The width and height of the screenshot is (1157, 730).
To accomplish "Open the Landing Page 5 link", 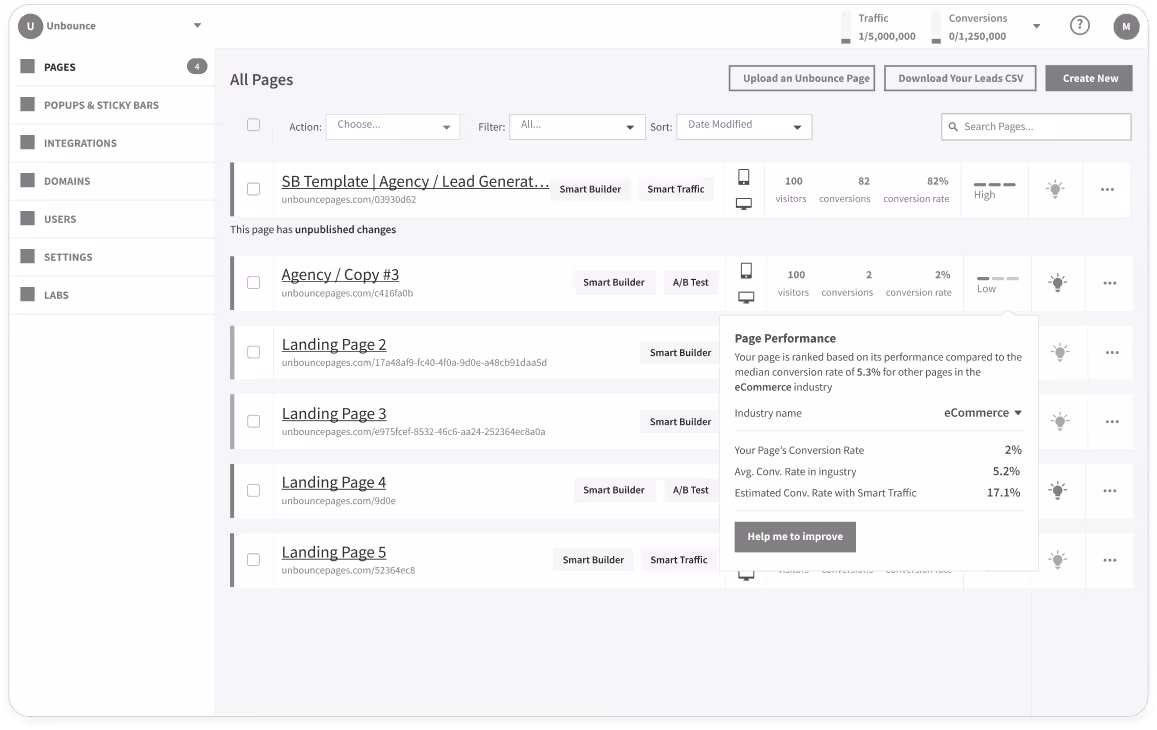I will (334, 552).
